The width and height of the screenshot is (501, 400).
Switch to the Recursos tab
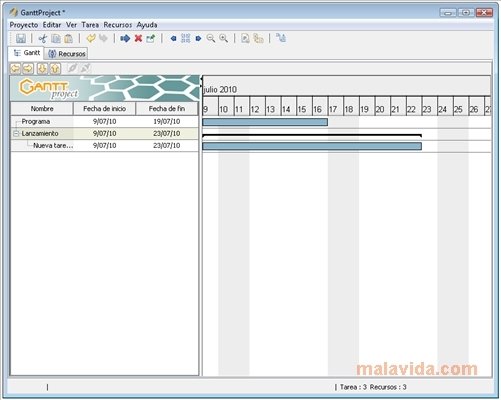66,54
